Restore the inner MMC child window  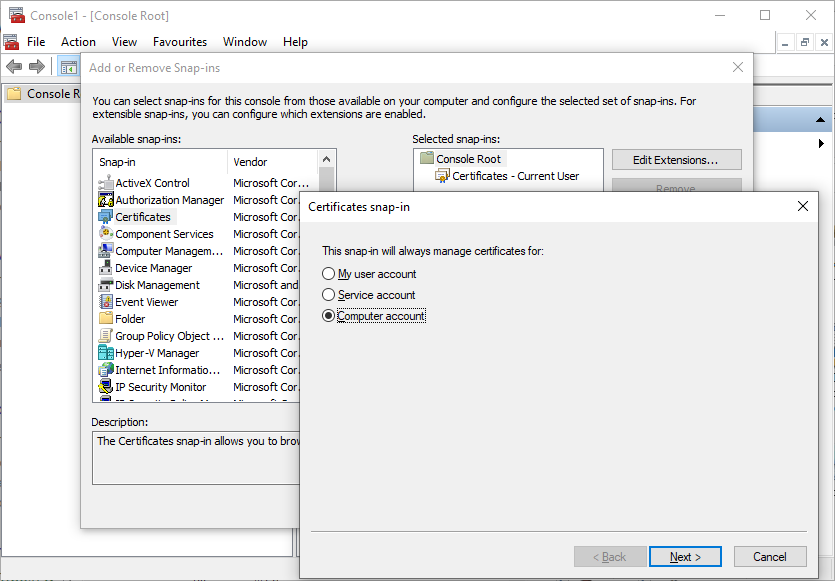pos(804,42)
